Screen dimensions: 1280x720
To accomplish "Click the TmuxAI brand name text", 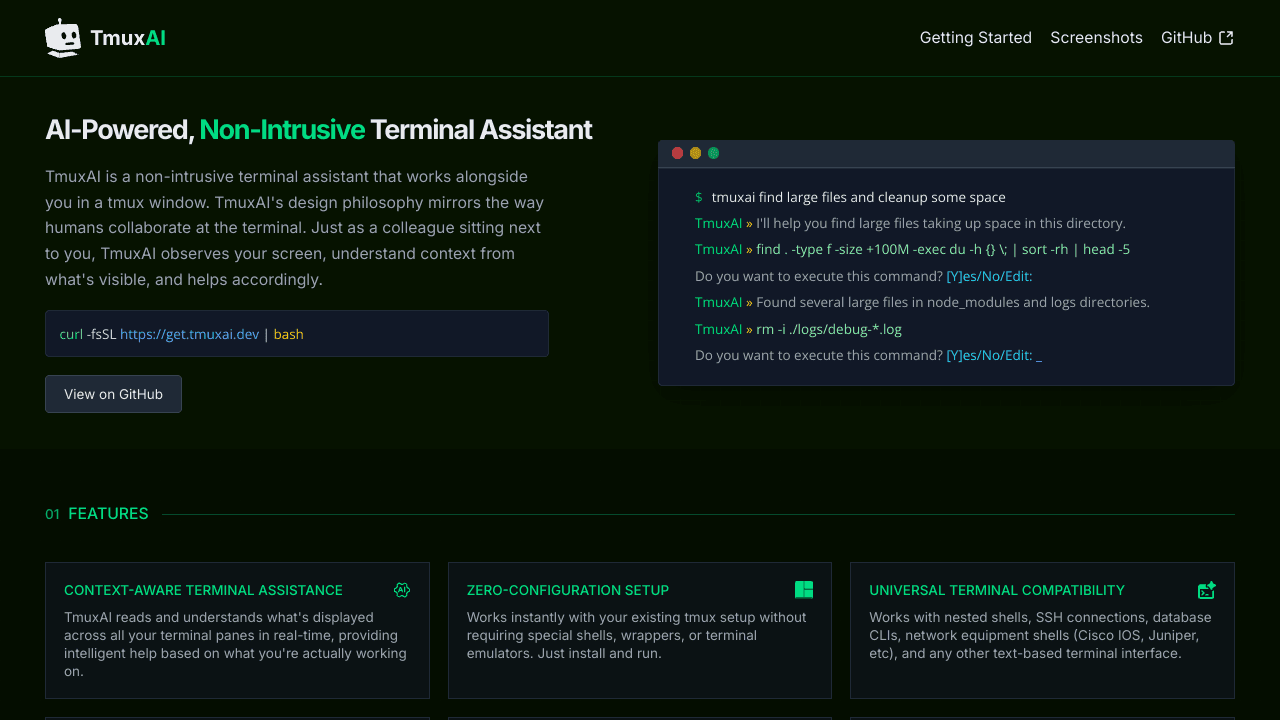I will (128, 38).
